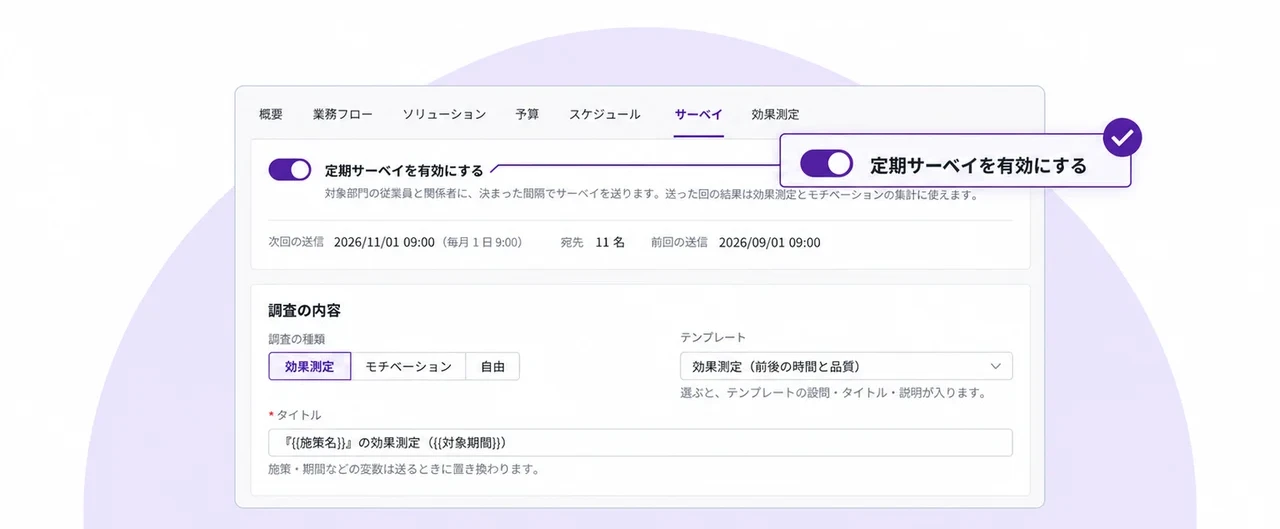
Task: Click the purple checkmark badge on callout
Action: click(1122, 138)
